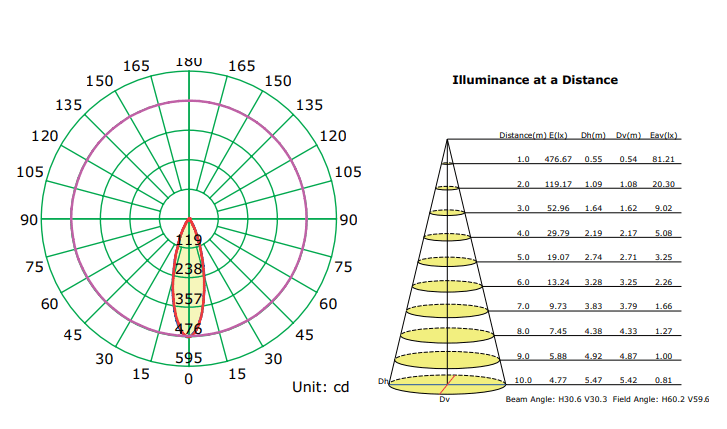Pick the Dv value 5.42
This screenshot has height=429, width=727.
(628, 380)
